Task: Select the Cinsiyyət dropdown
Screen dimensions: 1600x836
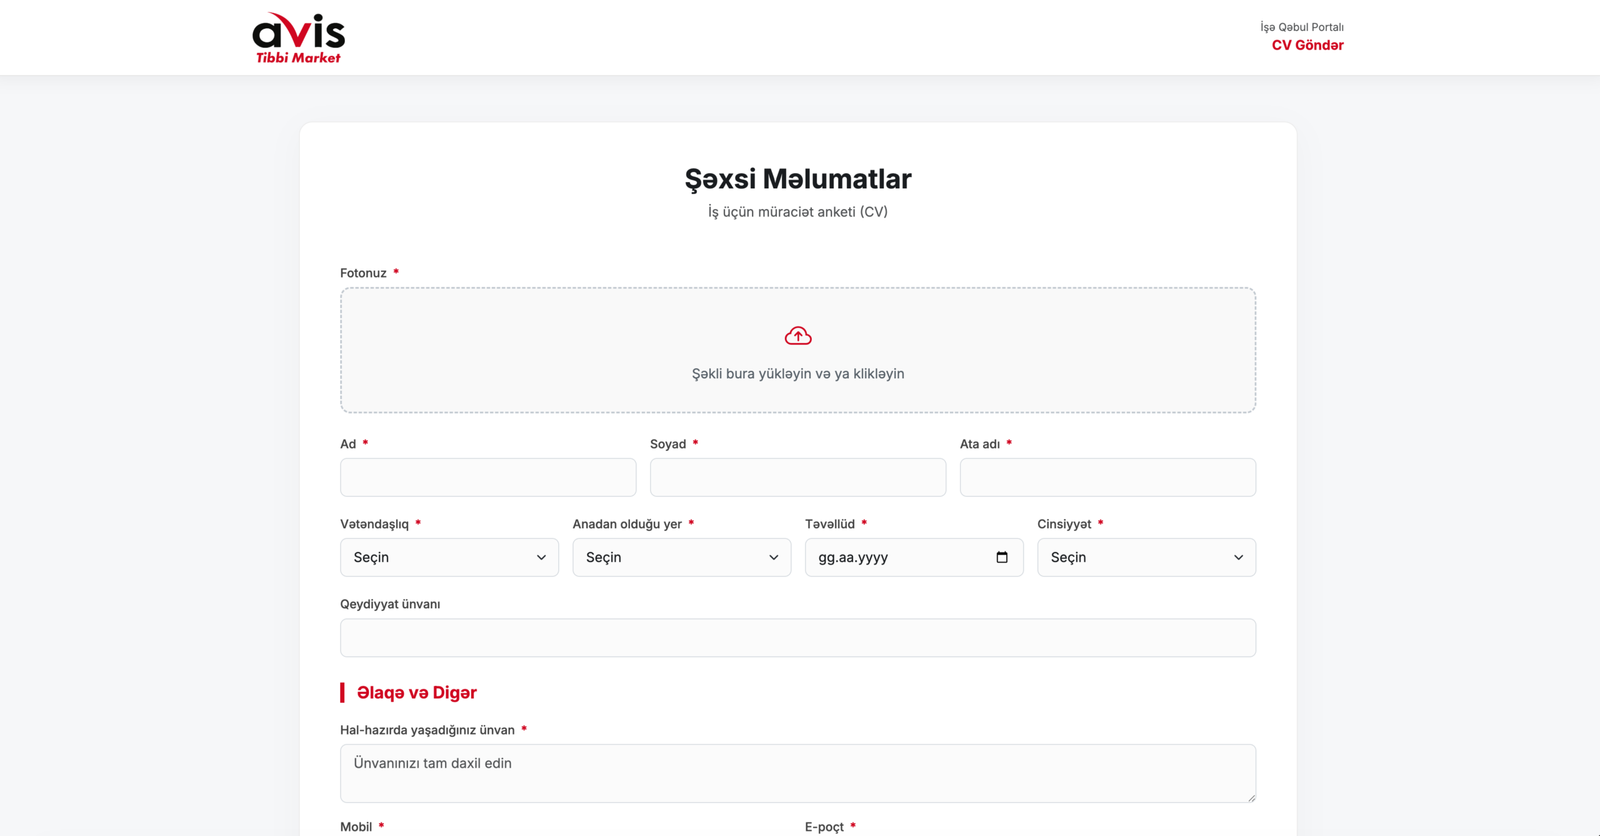Action: coord(1146,557)
